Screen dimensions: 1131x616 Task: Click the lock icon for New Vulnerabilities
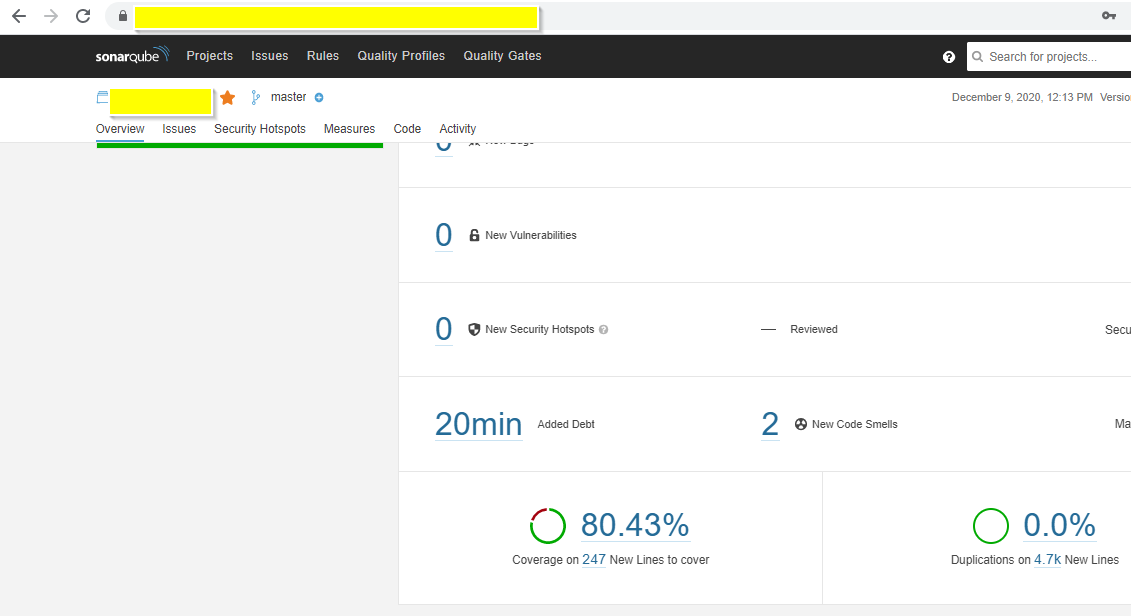(x=473, y=234)
